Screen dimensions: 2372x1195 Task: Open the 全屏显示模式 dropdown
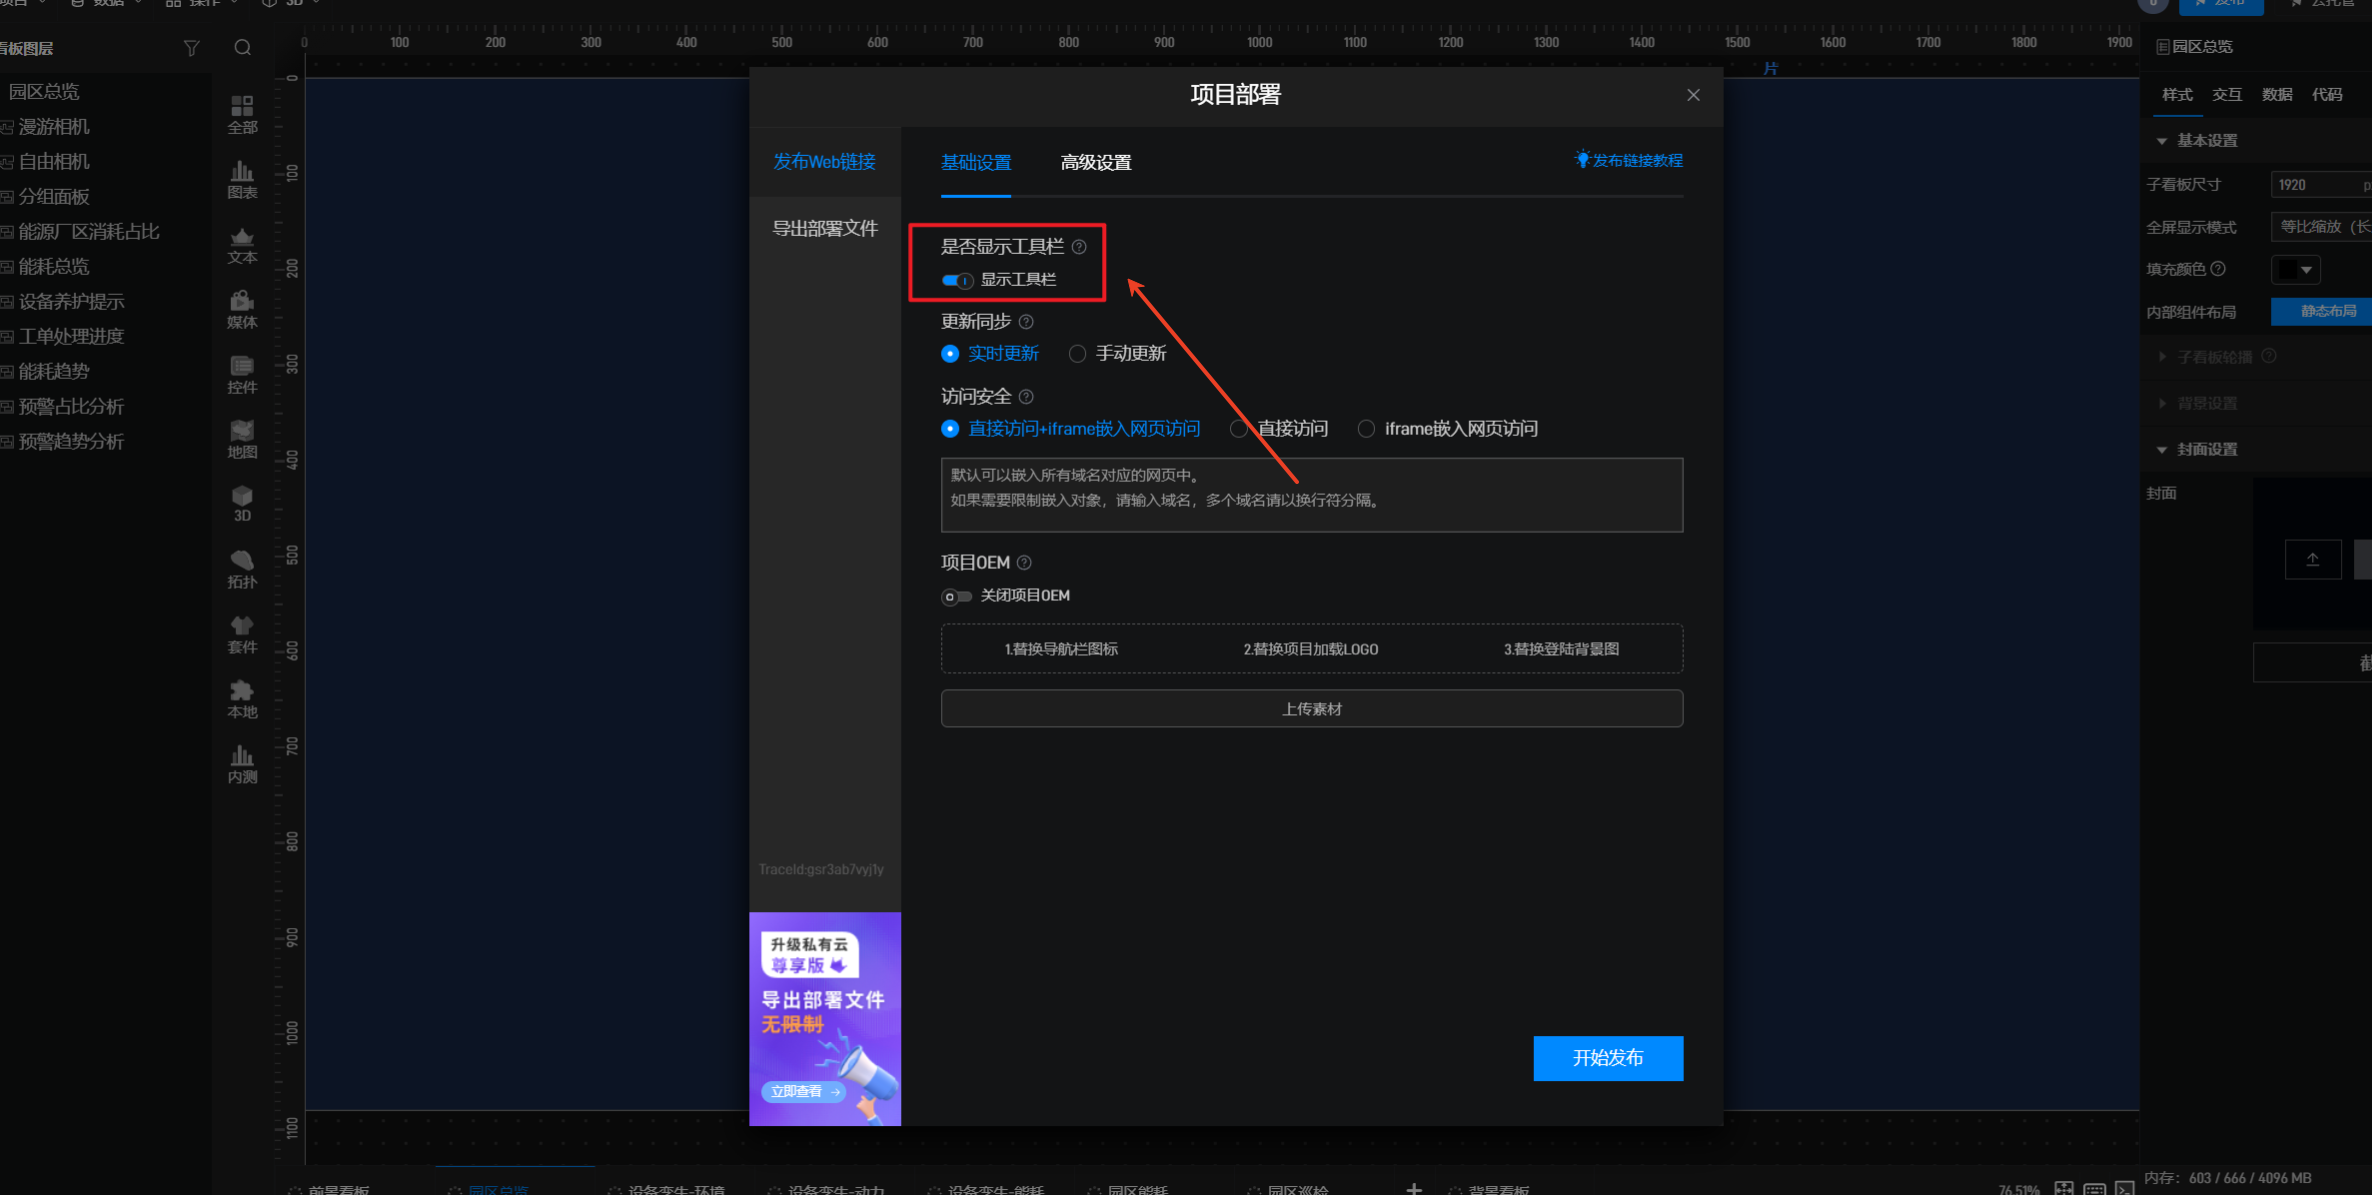pyautogui.click(x=2320, y=227)
